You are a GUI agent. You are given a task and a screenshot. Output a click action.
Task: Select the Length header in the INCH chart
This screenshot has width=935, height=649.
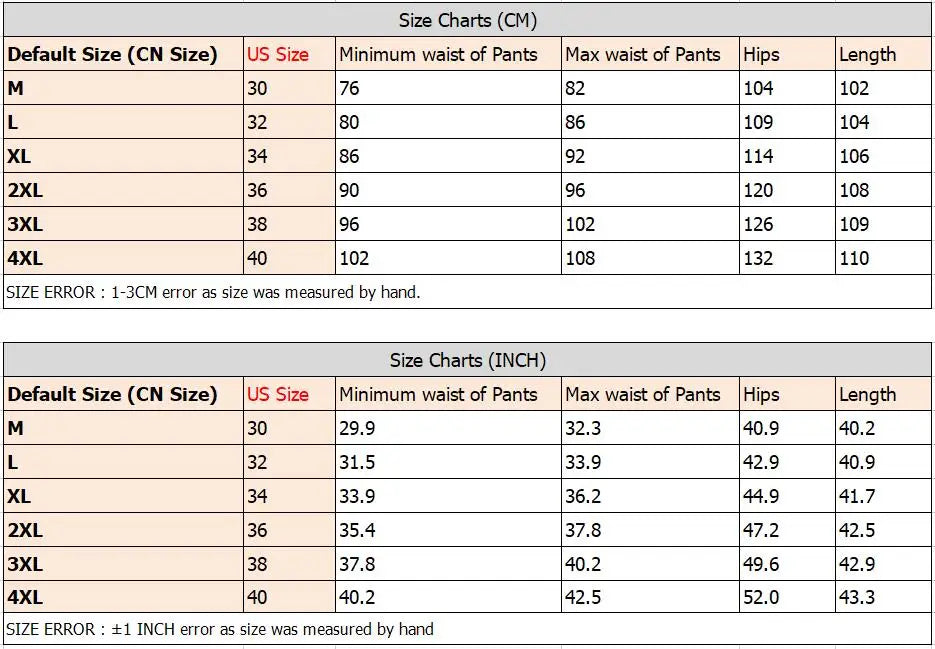[x=868, y=394]
